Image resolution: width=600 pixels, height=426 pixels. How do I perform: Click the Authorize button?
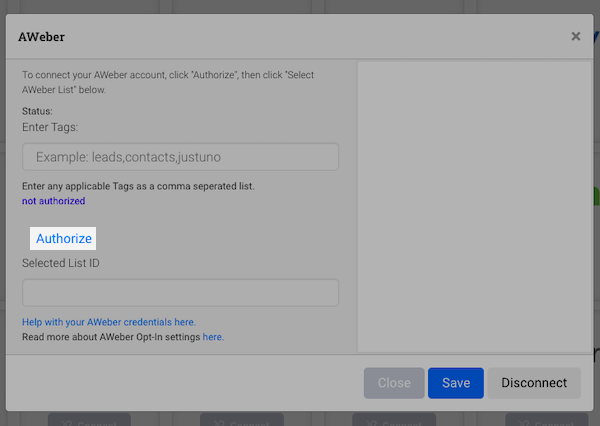click(x=64, y=238)
